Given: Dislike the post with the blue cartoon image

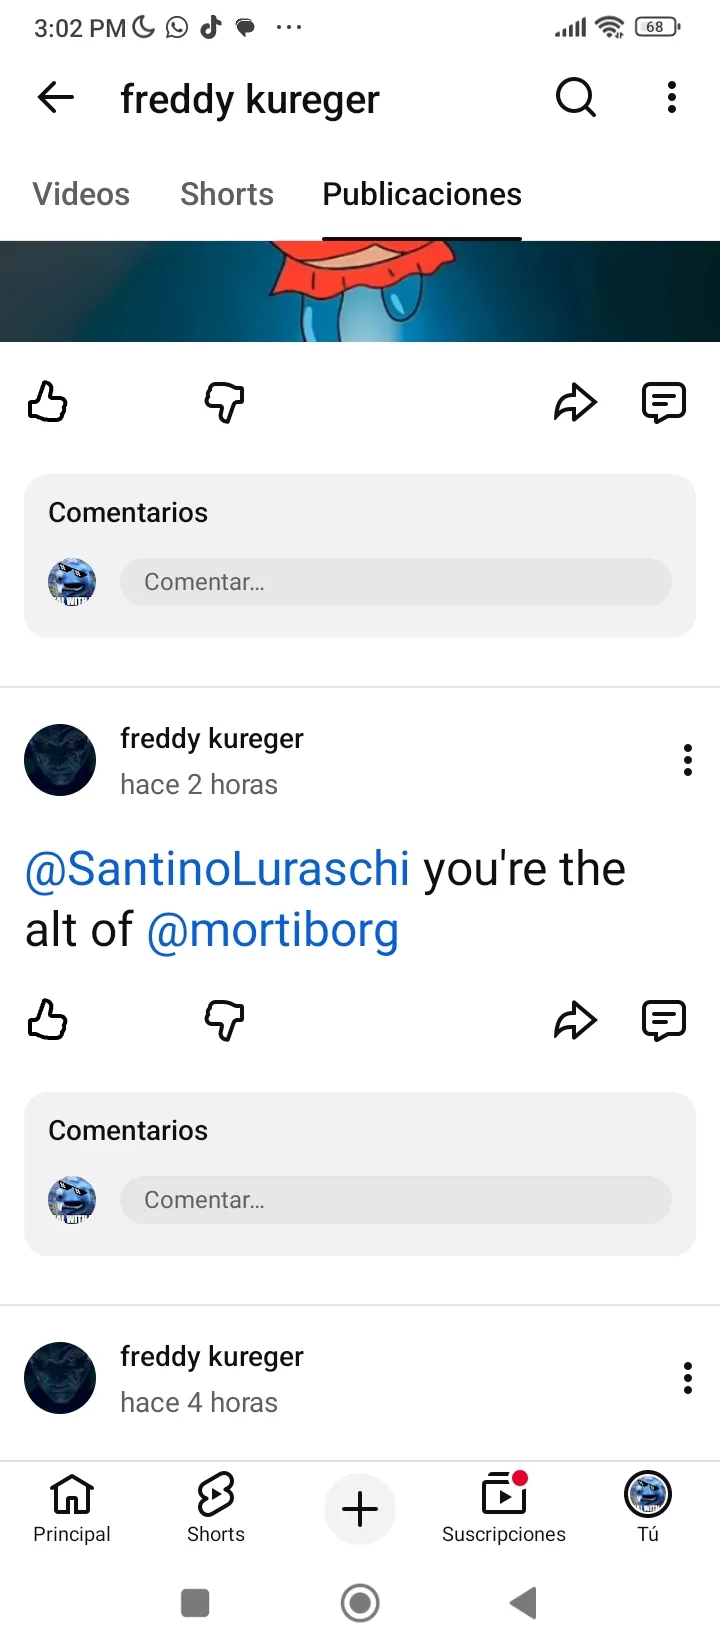Looking at the screenshot, I should pos(224,402).
